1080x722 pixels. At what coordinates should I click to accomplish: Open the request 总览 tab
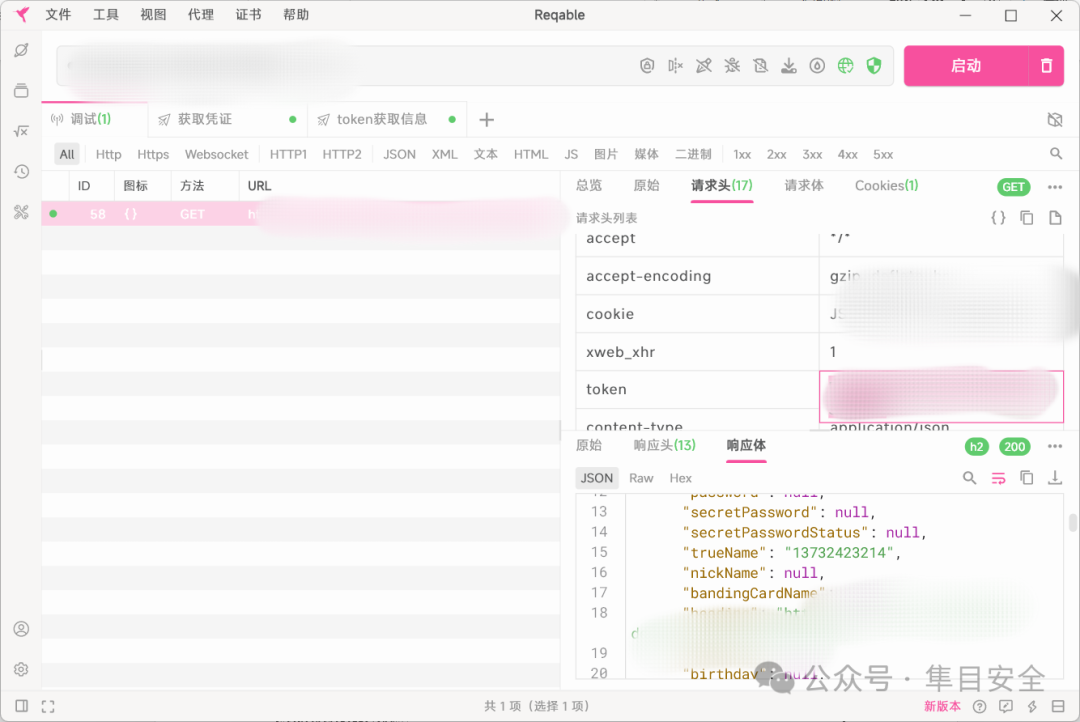point(589,186)
